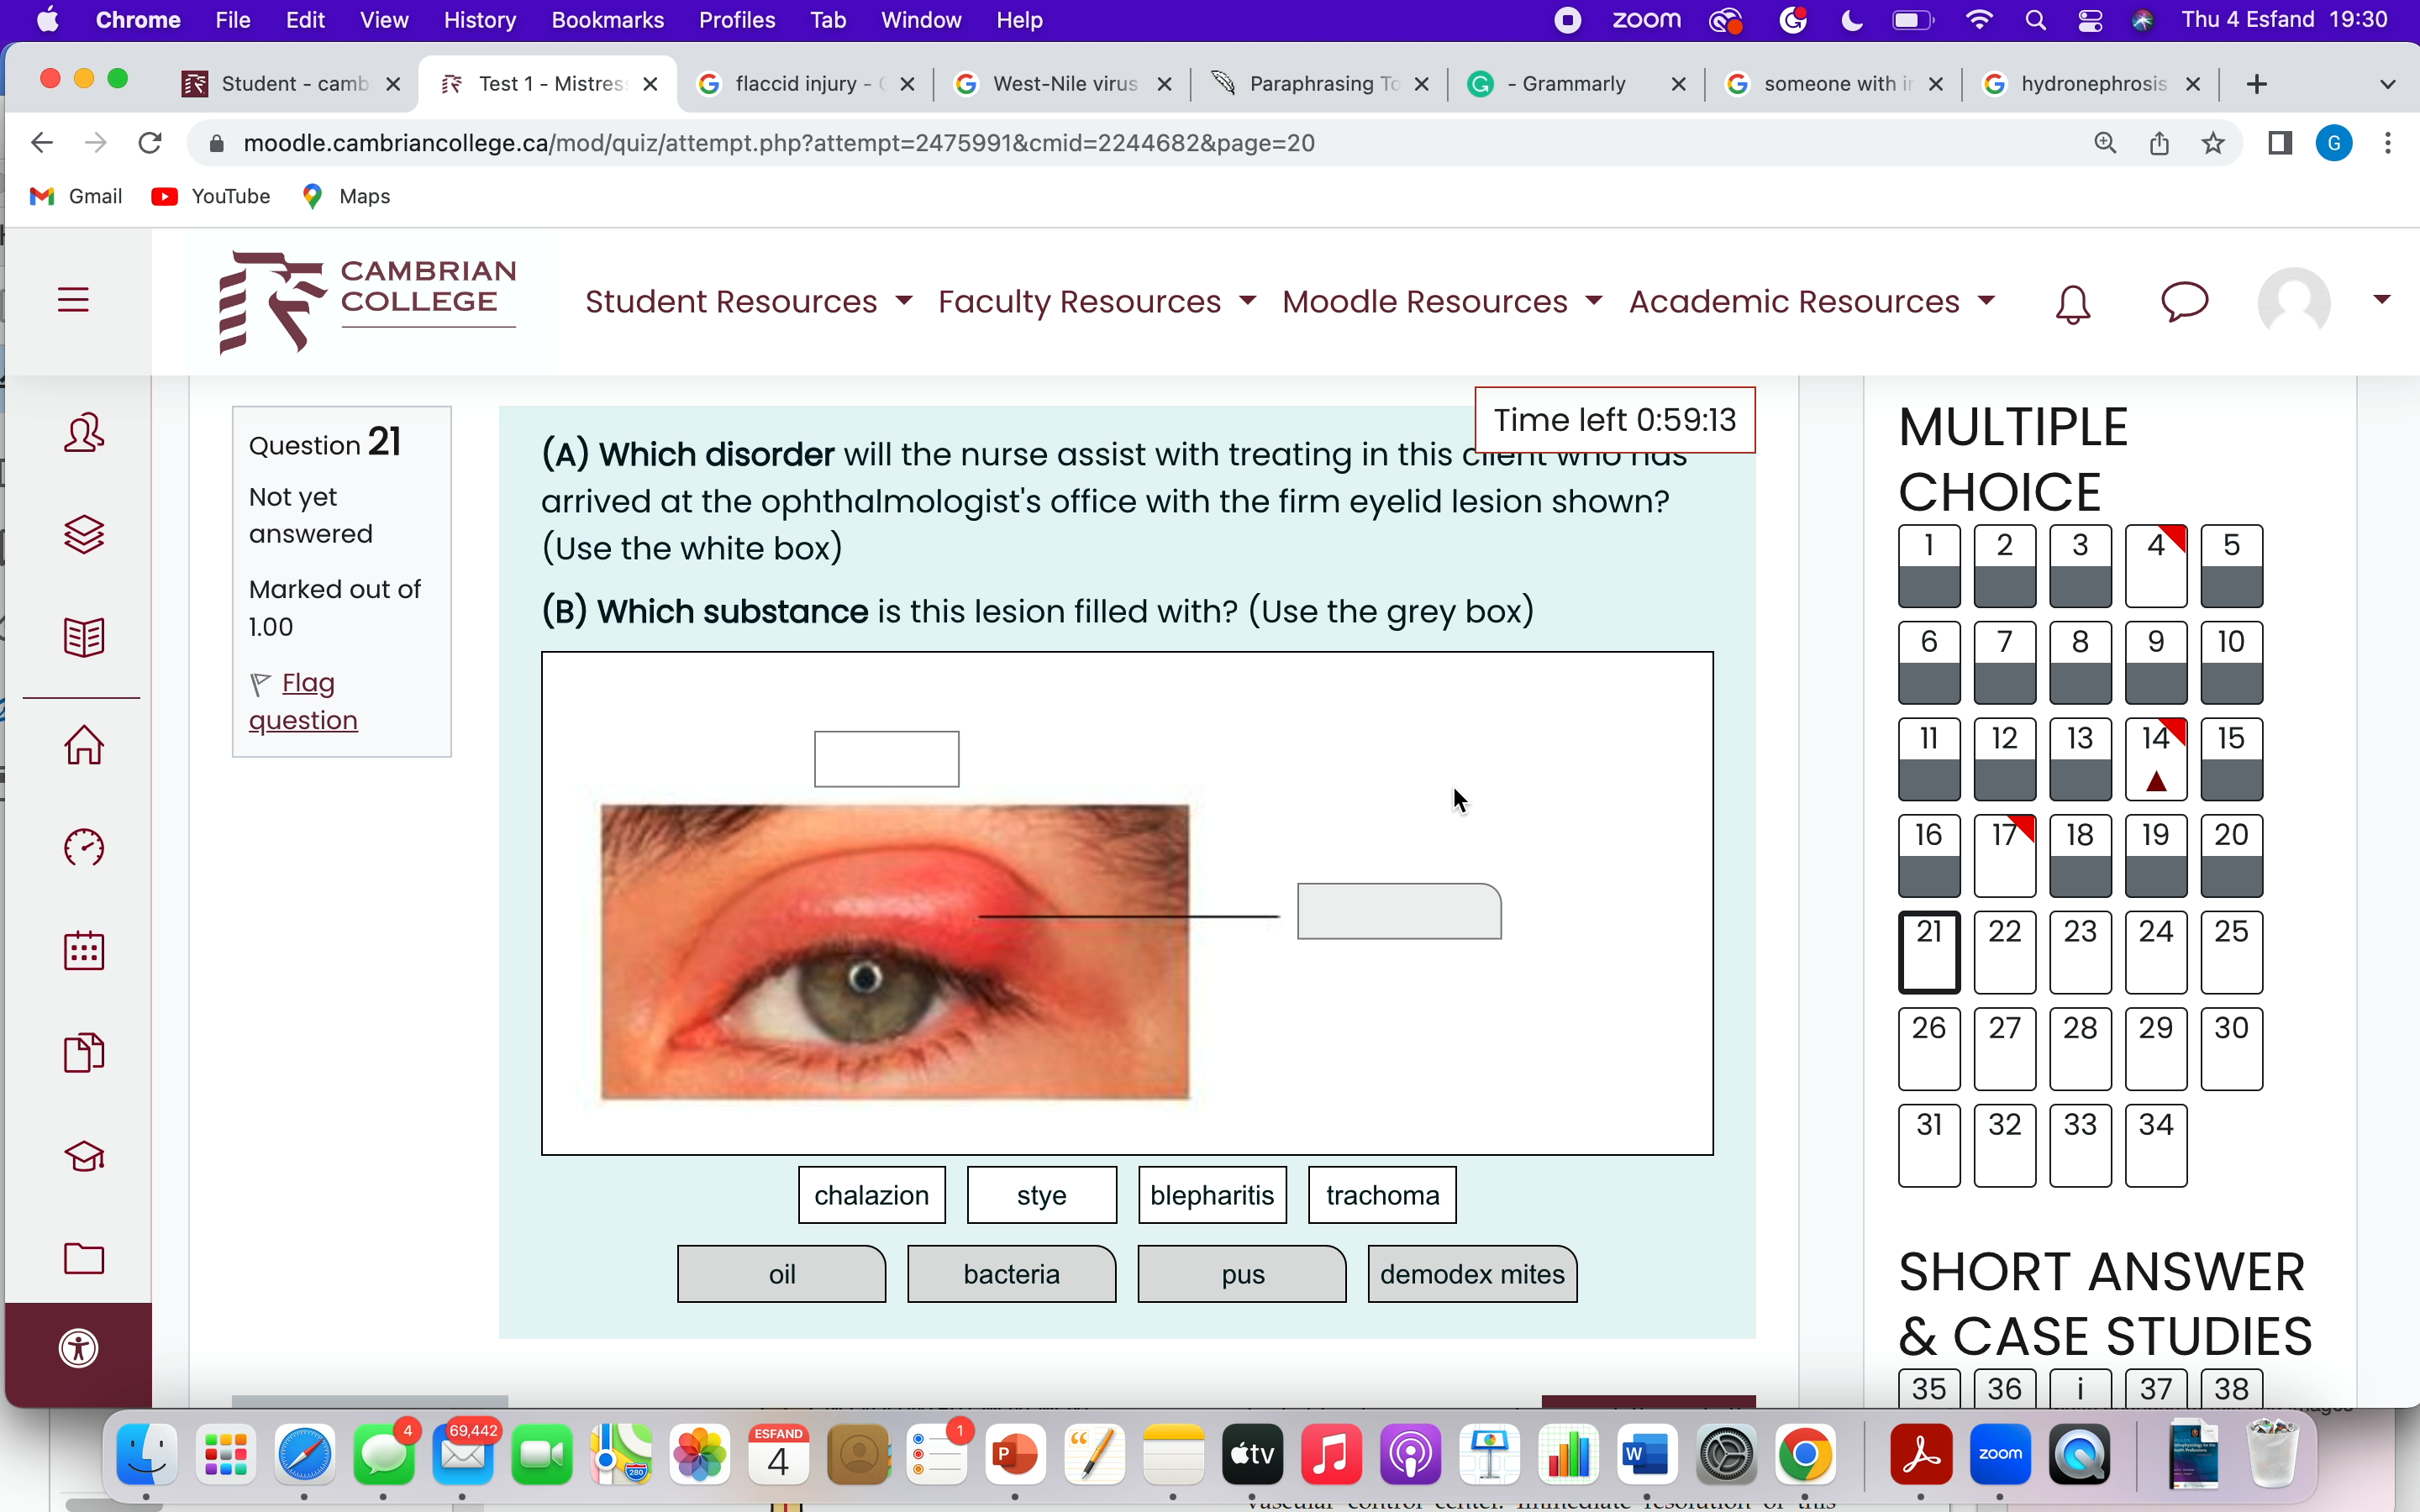Click the Flag question link
Screen dimensions: 2420x1512
pos(303,701)
